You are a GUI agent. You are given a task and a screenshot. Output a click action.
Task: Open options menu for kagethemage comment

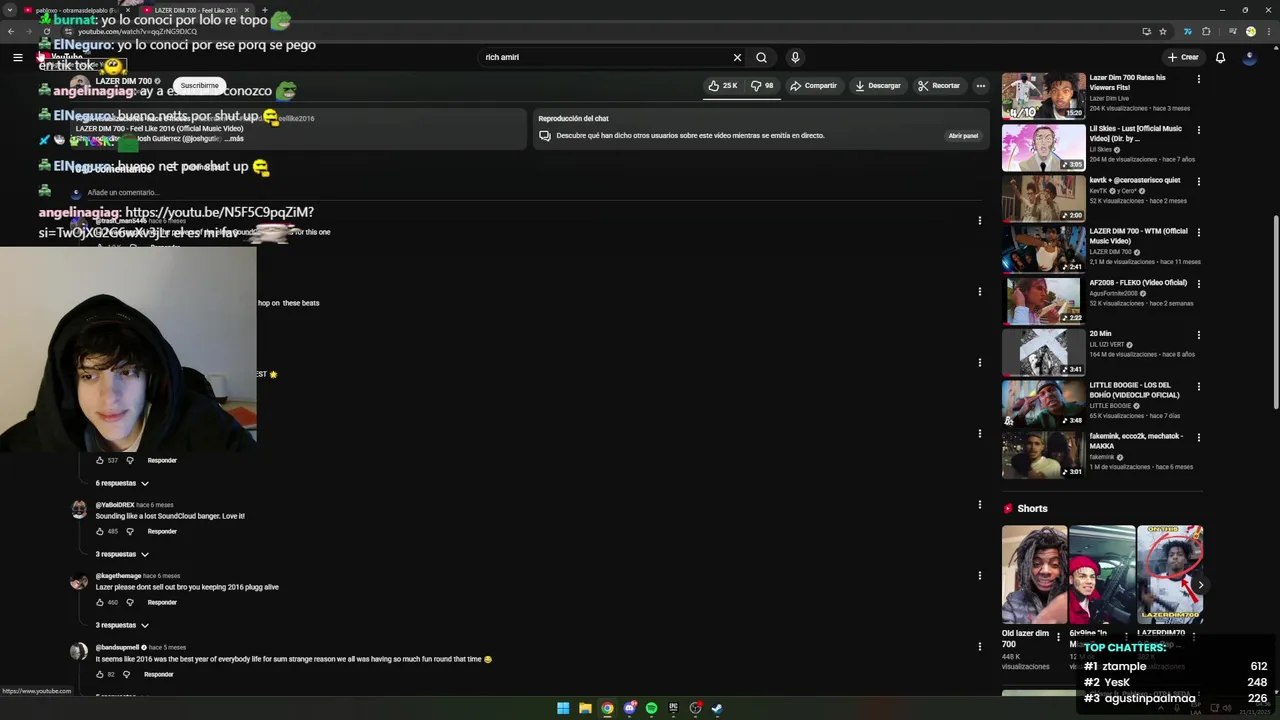(x=979, y=576)
